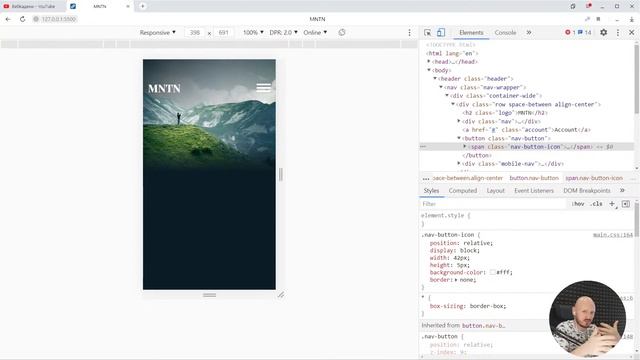640x360 pixels.
Task: Toggle the :hov element state panel
Action: [x=578, y=204]
